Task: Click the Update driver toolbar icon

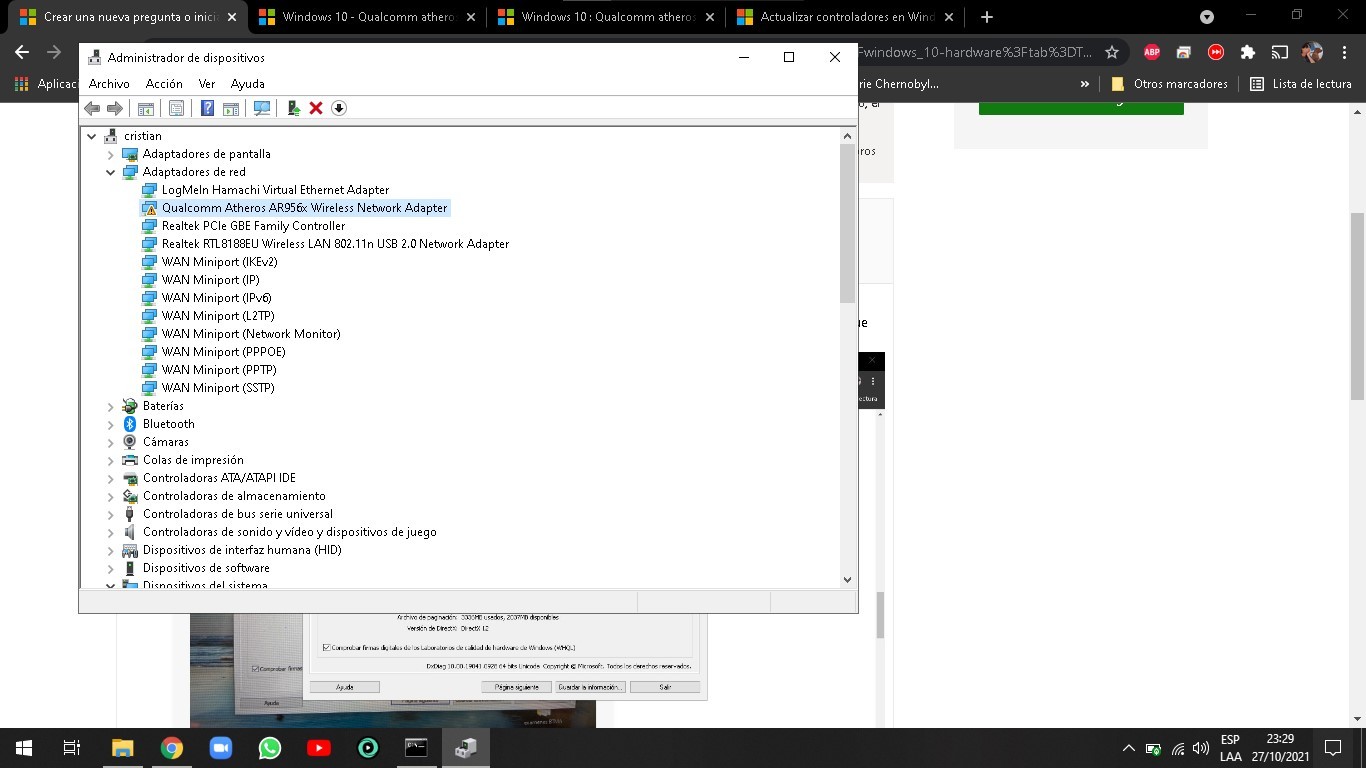Action: [x=292, y=107]
